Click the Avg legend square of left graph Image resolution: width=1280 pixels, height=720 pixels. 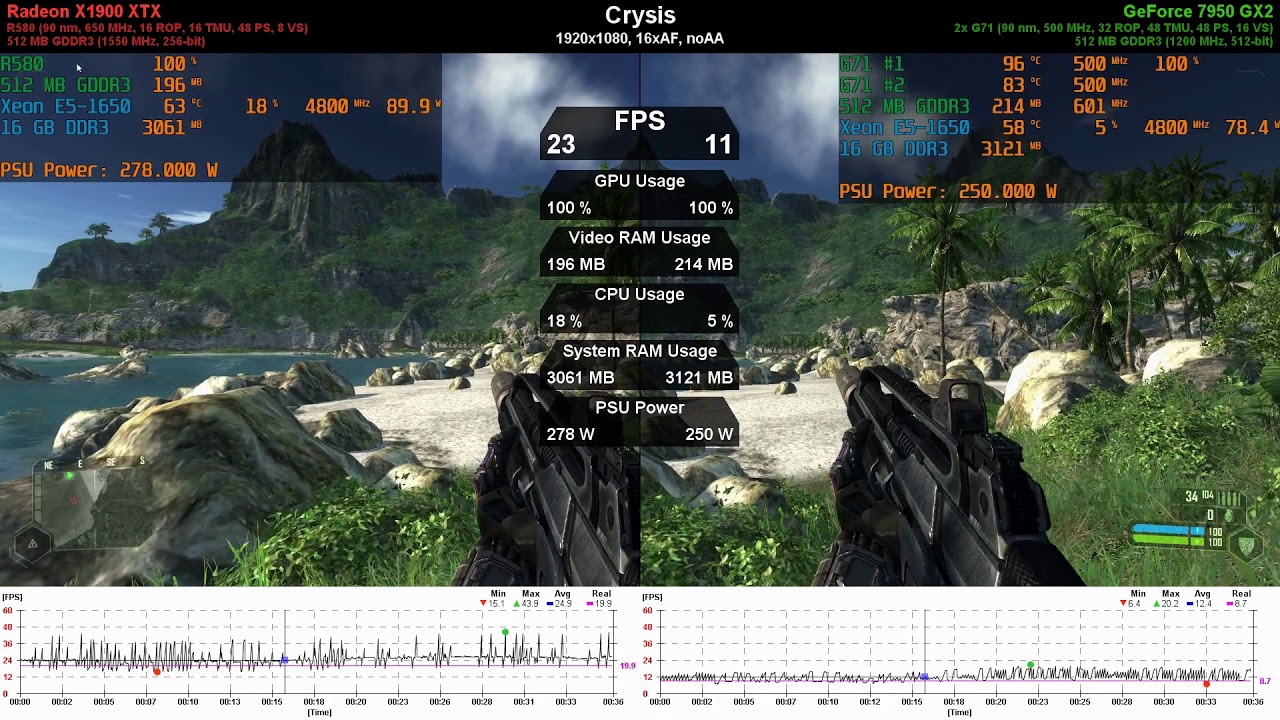550,604
